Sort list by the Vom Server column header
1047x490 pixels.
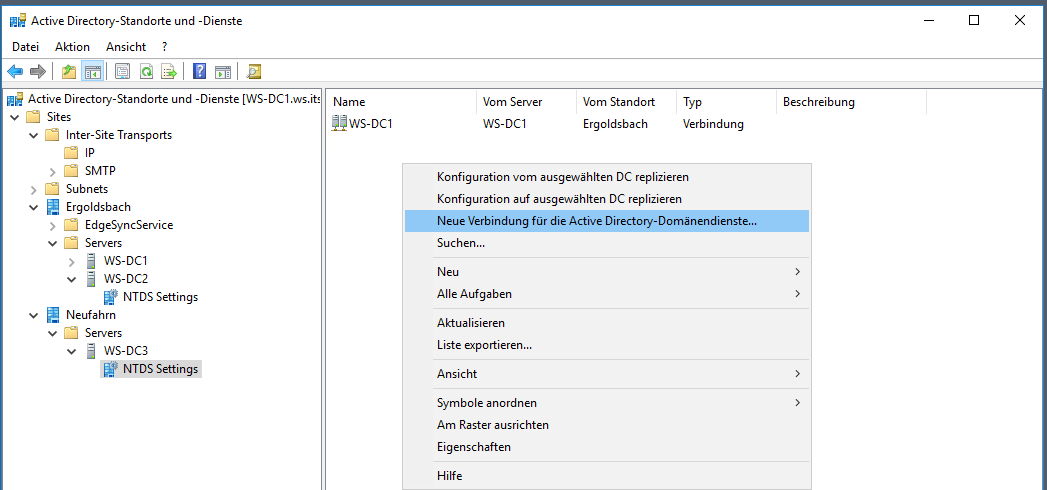pyautogui.click(x=526, y=102)
